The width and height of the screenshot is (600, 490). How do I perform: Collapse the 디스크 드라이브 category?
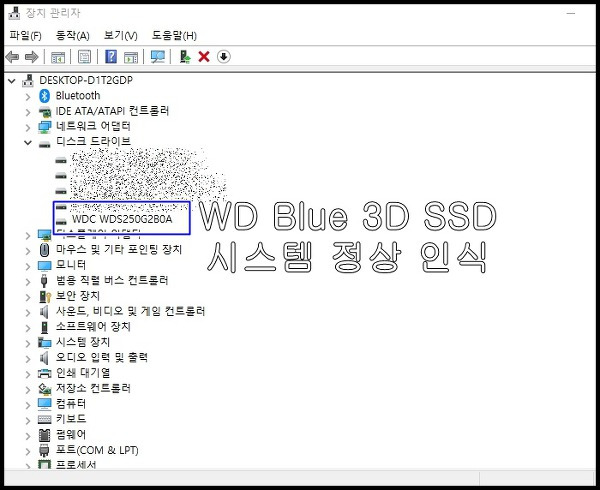(x=28, y=143)
